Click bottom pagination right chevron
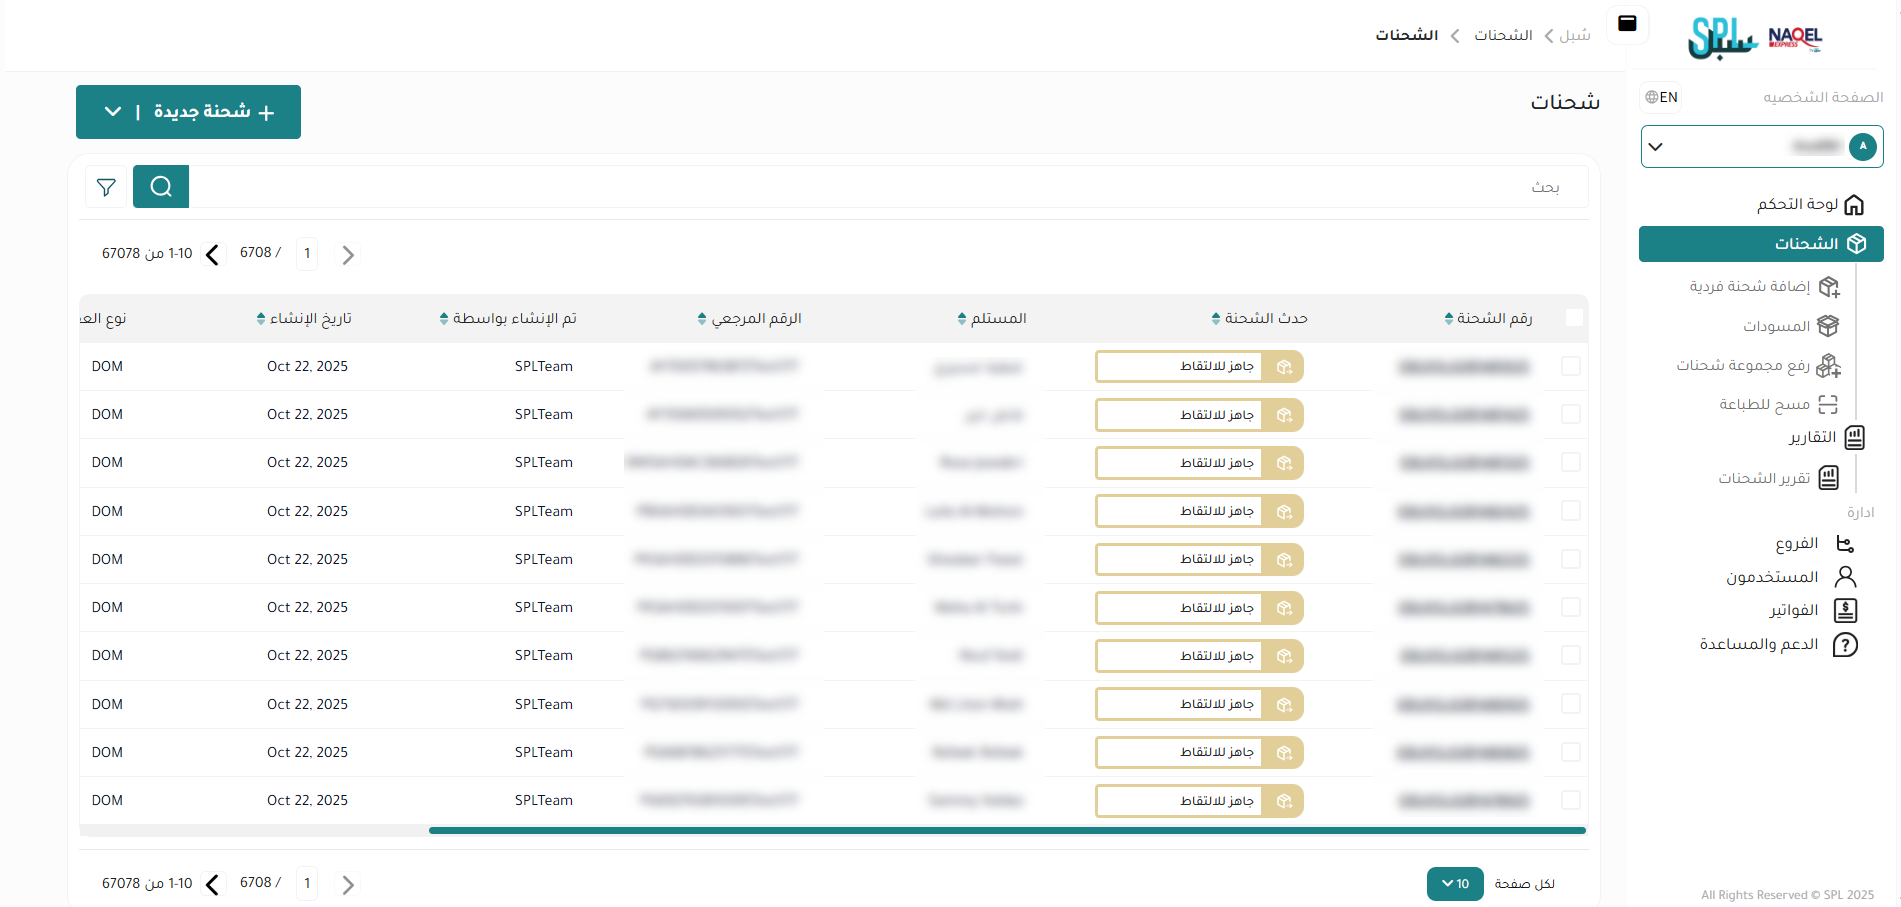Image resolution: width=1901 pixels, height=907 pixels. 348,885
